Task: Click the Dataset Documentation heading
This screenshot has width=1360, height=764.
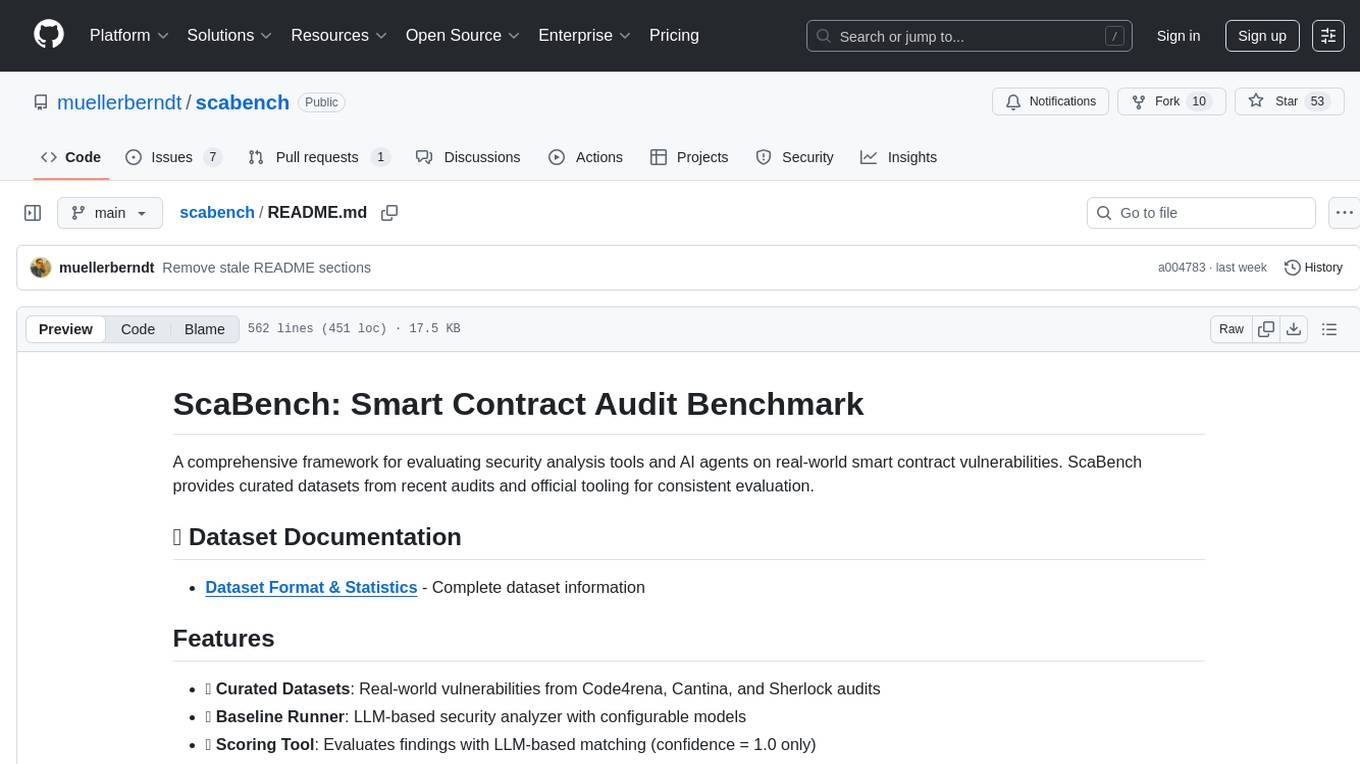Action: point(317,537)
